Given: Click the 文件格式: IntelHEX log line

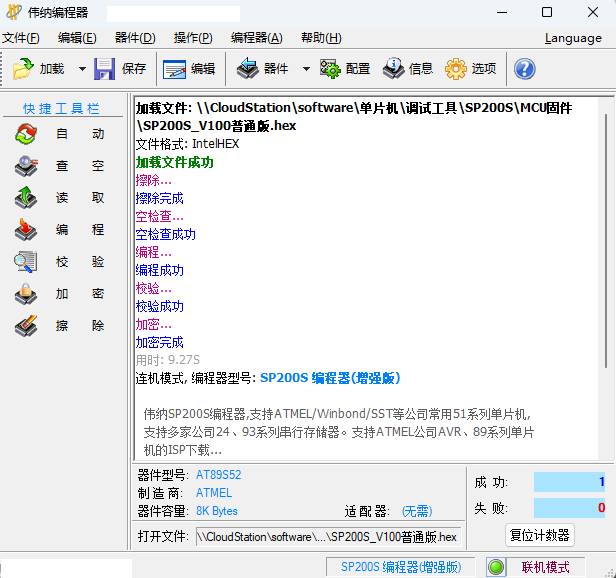Looking at the screenshot, I should [187, 144].
